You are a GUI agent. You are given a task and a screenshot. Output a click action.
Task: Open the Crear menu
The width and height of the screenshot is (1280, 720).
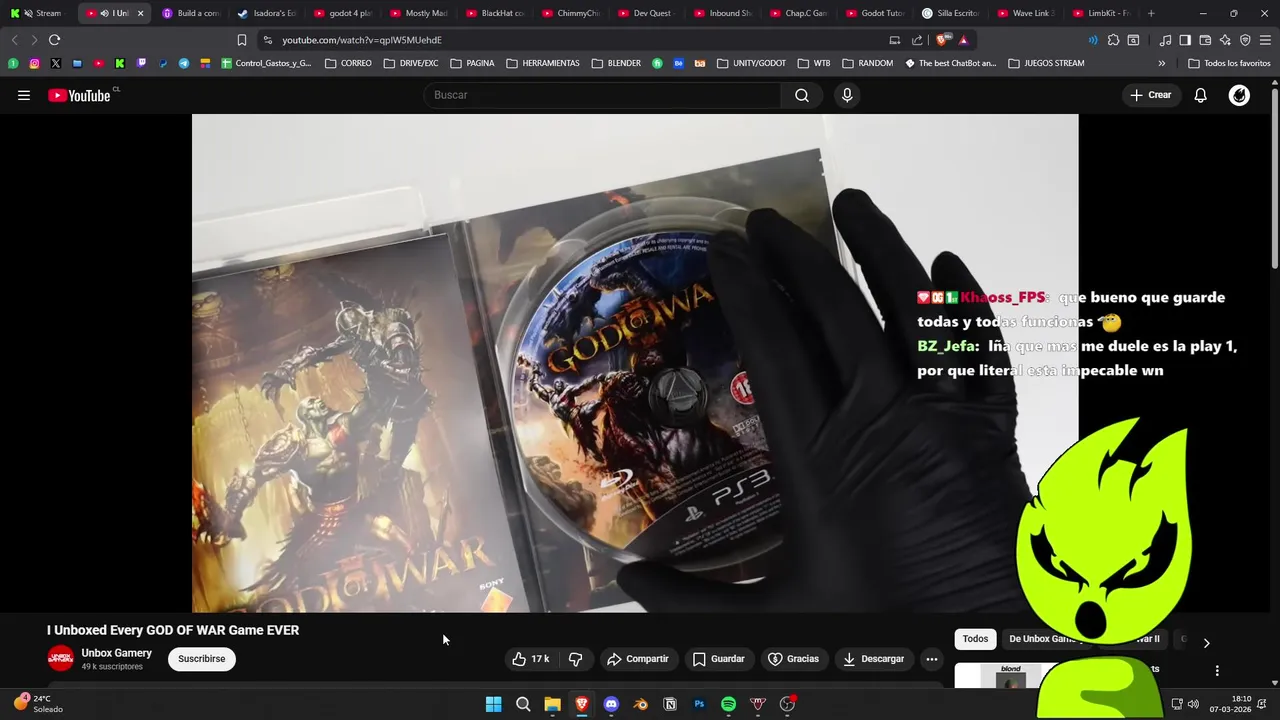1150,95
